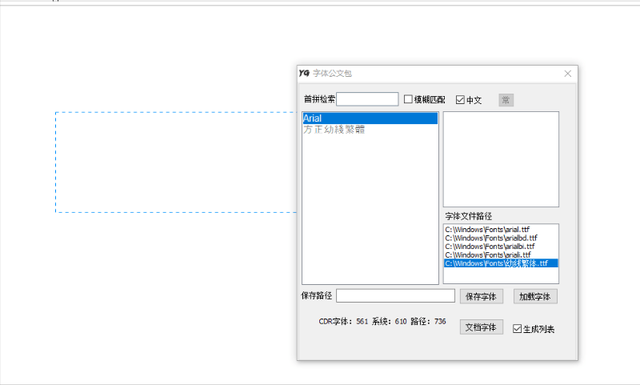Click the gray 常 button

(x=506, y=100)
